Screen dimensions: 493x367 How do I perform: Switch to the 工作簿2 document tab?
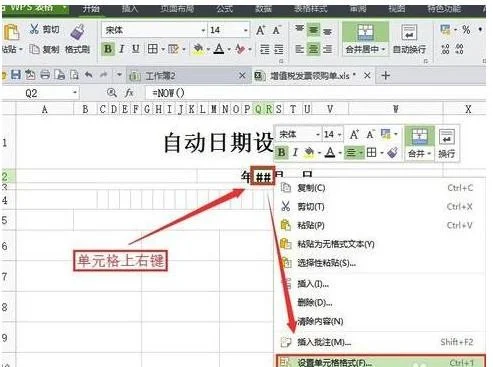[188, 76]
